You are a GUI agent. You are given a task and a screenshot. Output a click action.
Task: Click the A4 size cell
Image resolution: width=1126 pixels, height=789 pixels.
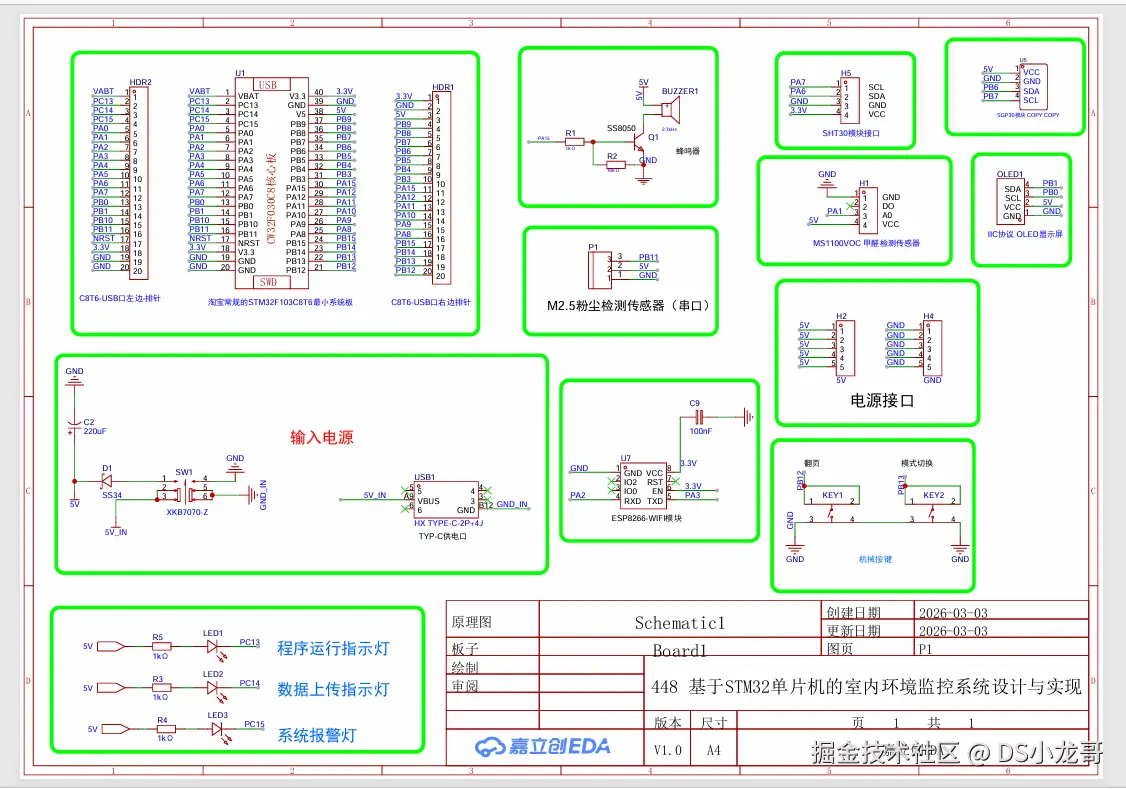(713, 750)
